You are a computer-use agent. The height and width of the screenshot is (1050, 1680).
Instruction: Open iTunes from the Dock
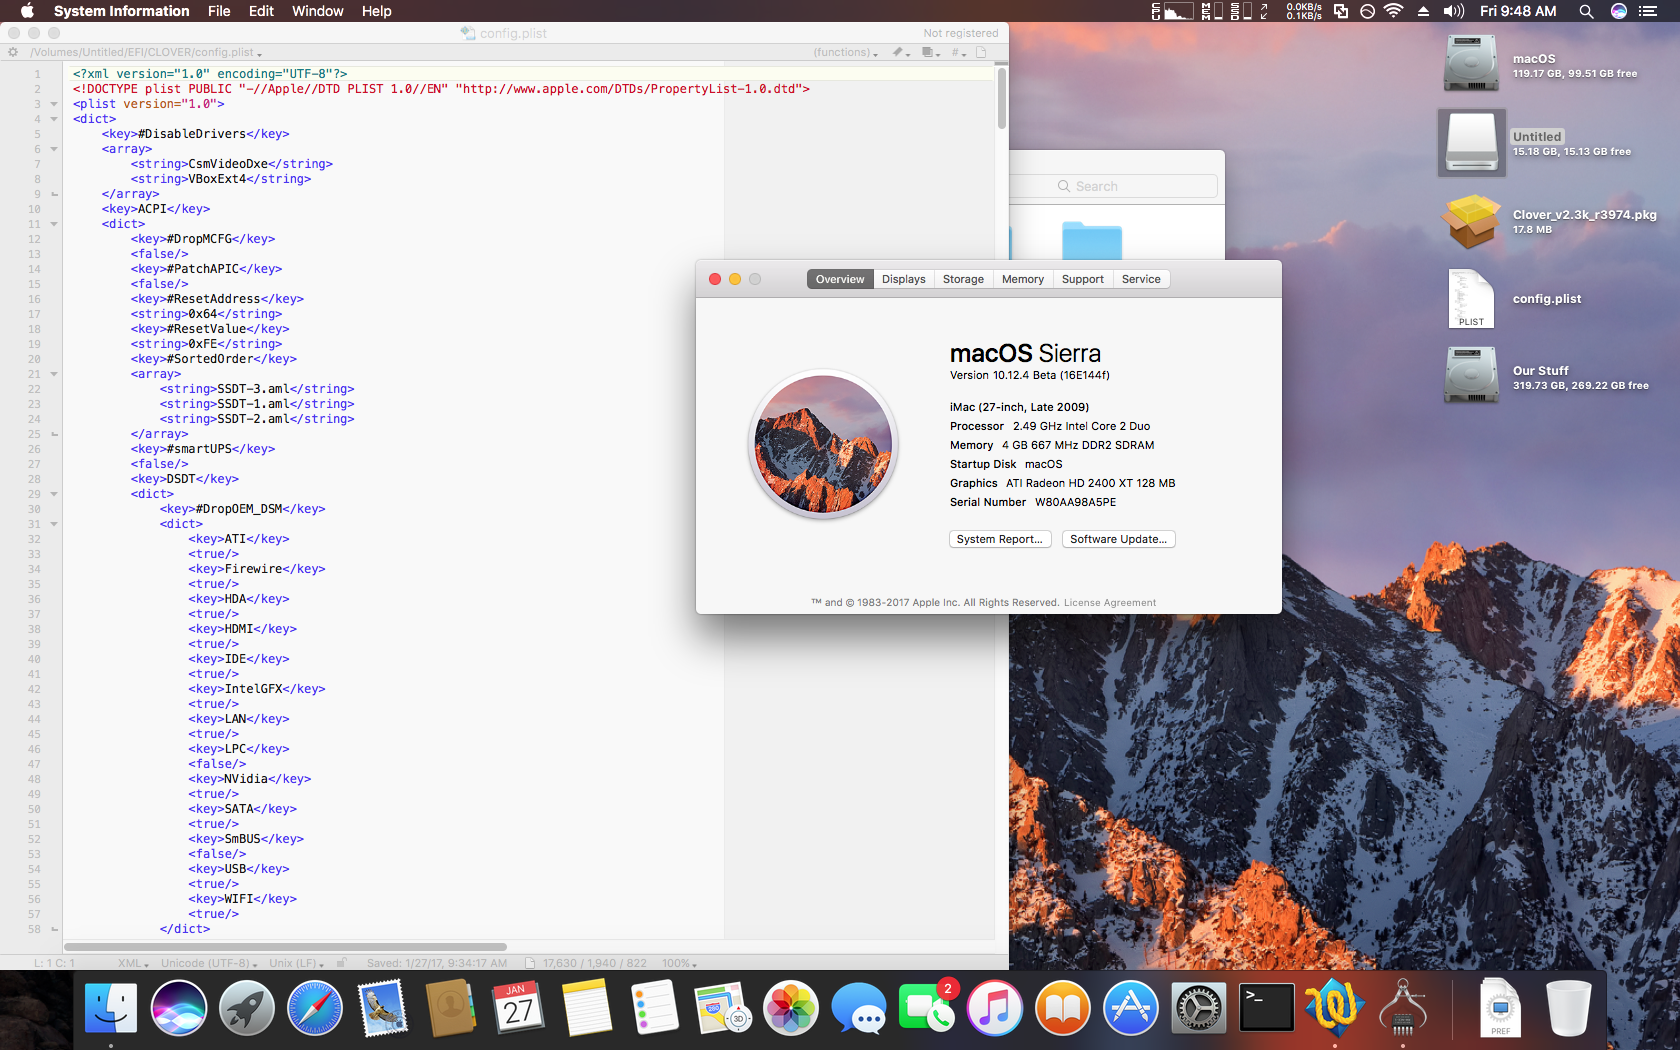click(995, 1008)
